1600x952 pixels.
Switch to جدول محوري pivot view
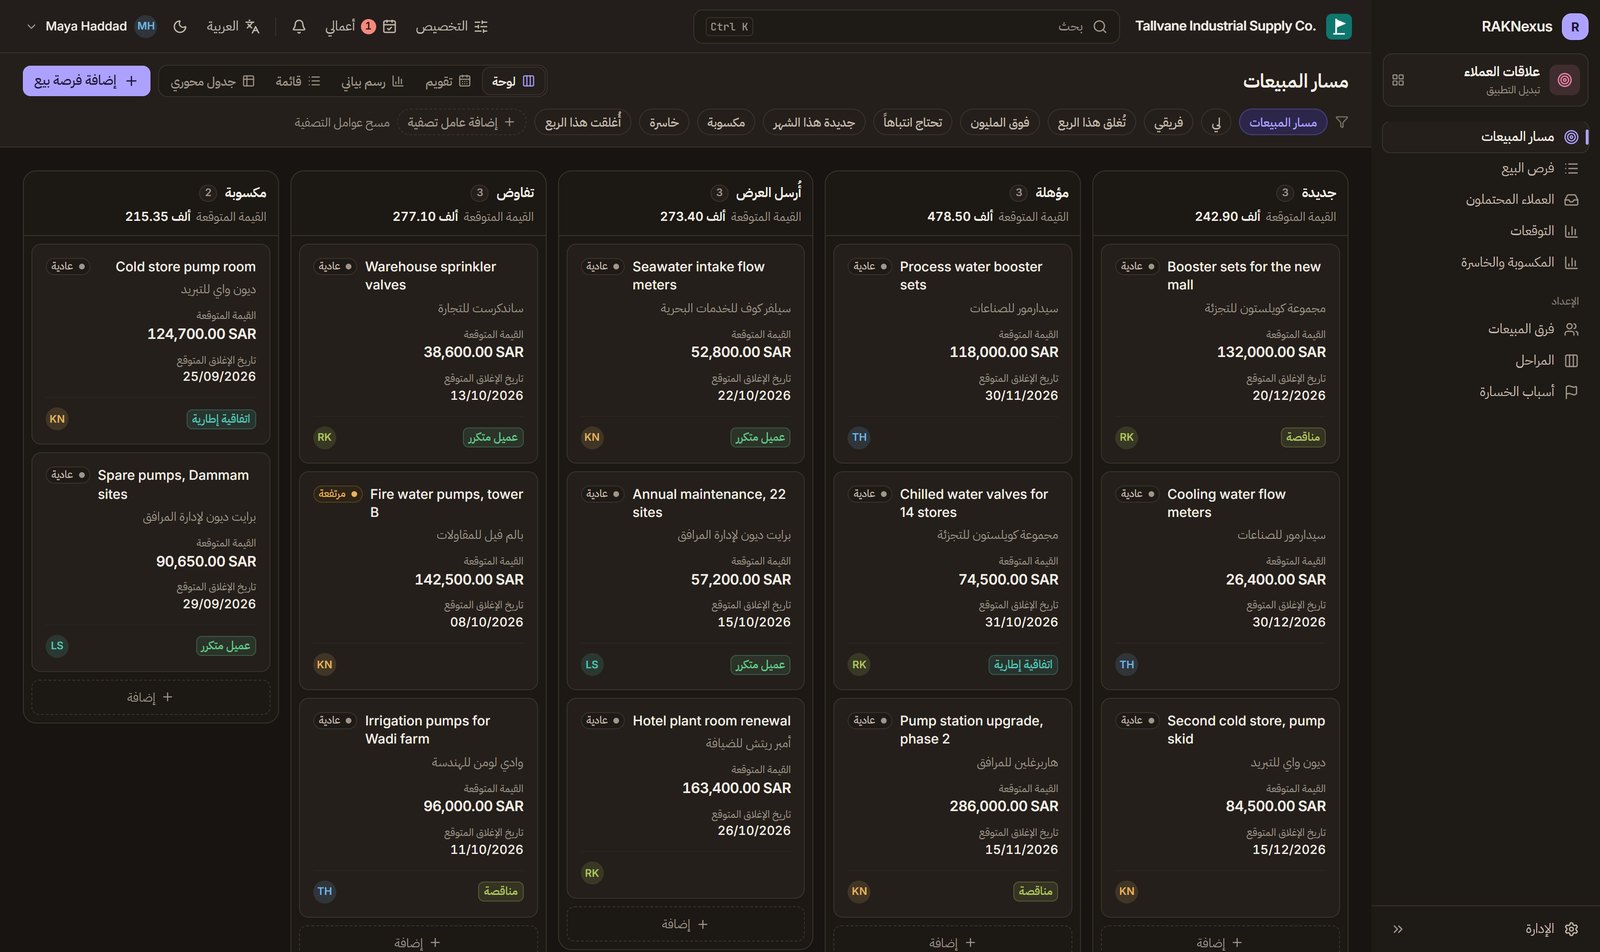coord(212,81)
